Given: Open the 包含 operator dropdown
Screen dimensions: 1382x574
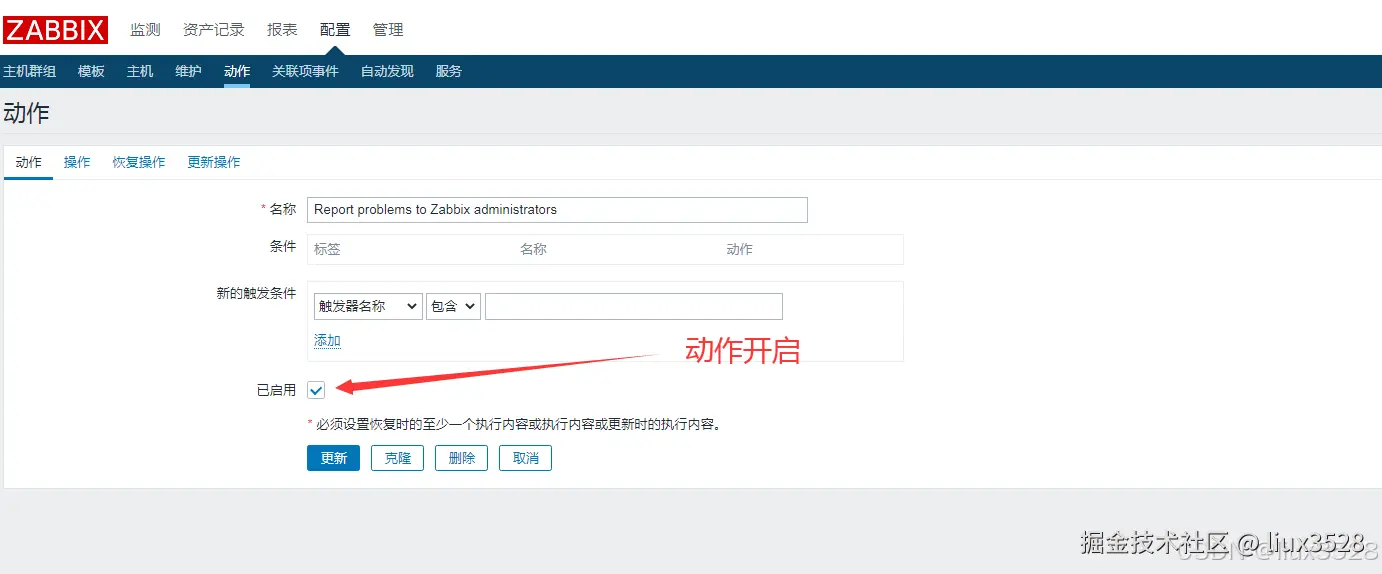Looking at the screenshot, I should (x=454, y=306).
